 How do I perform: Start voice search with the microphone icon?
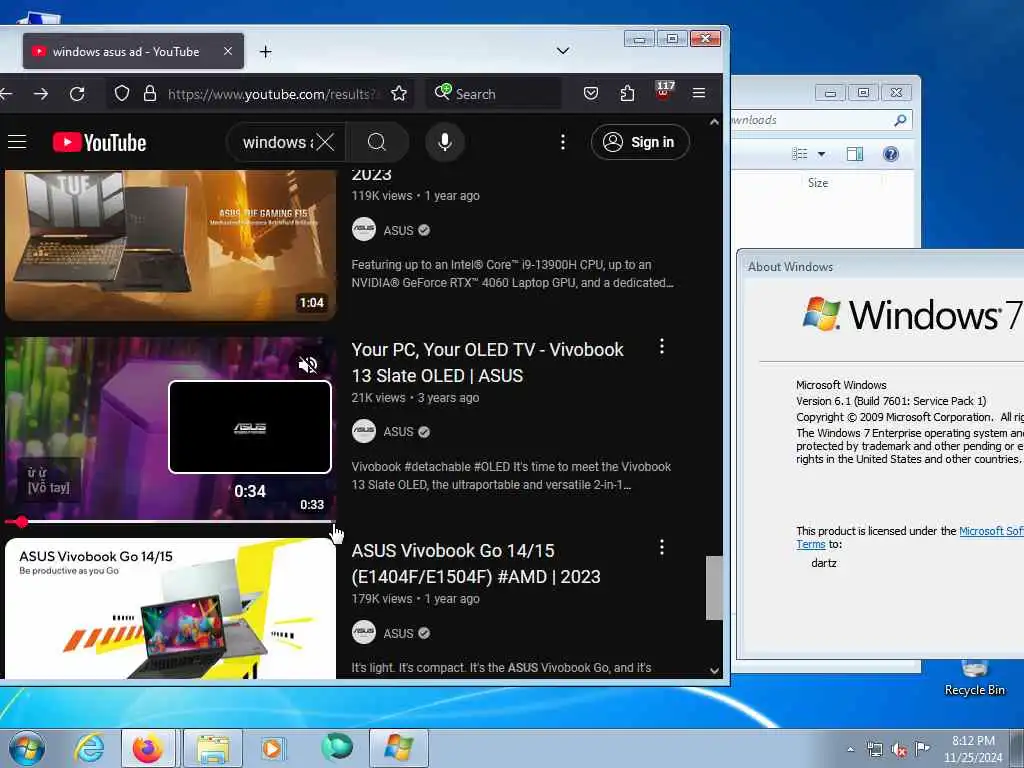point(445,142)
